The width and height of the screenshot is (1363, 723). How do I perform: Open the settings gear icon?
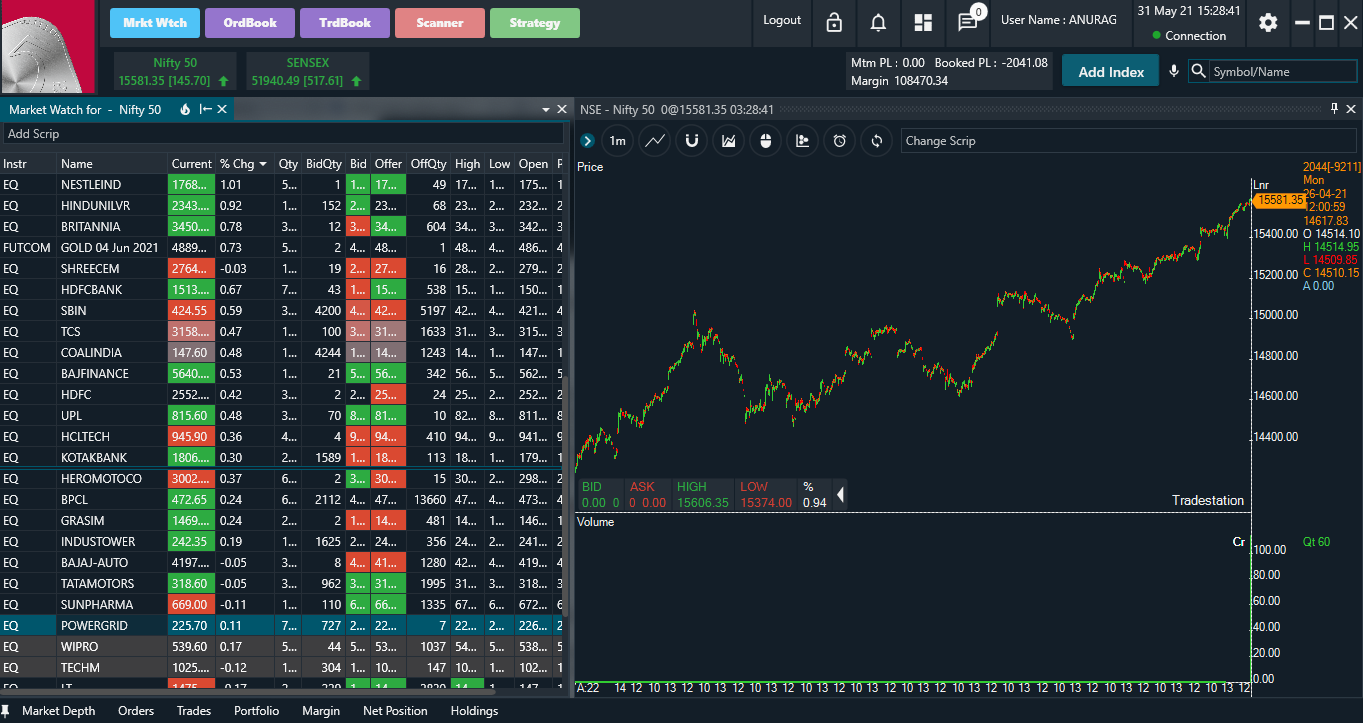[1268, 22]
